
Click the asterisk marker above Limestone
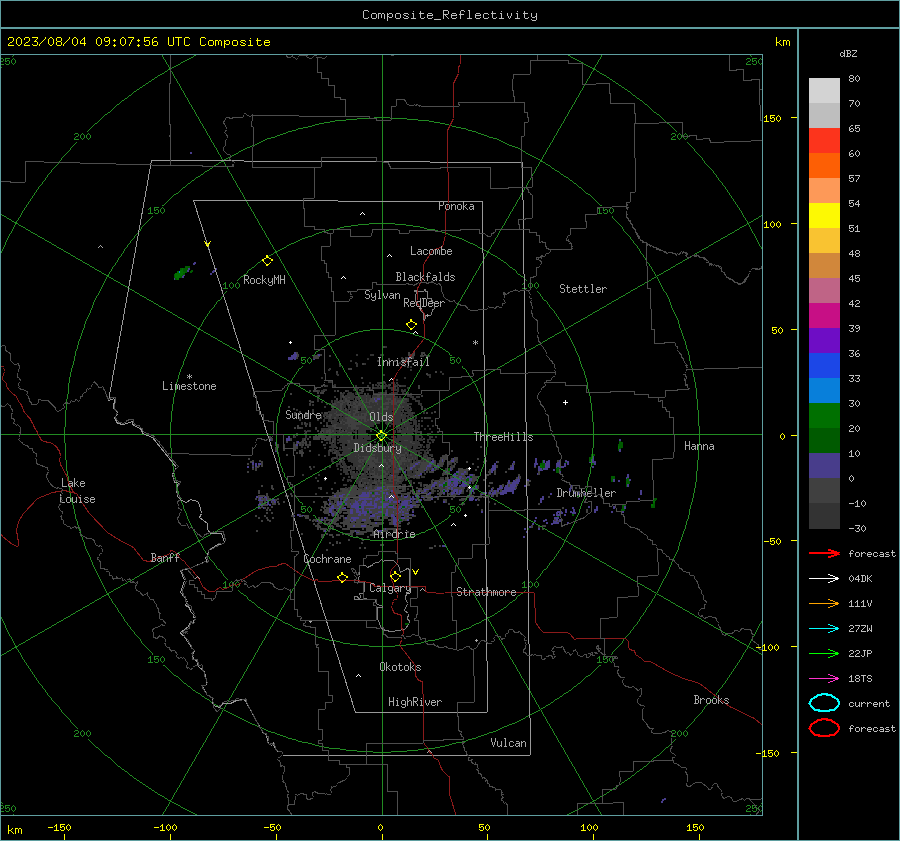pos(189,377)
